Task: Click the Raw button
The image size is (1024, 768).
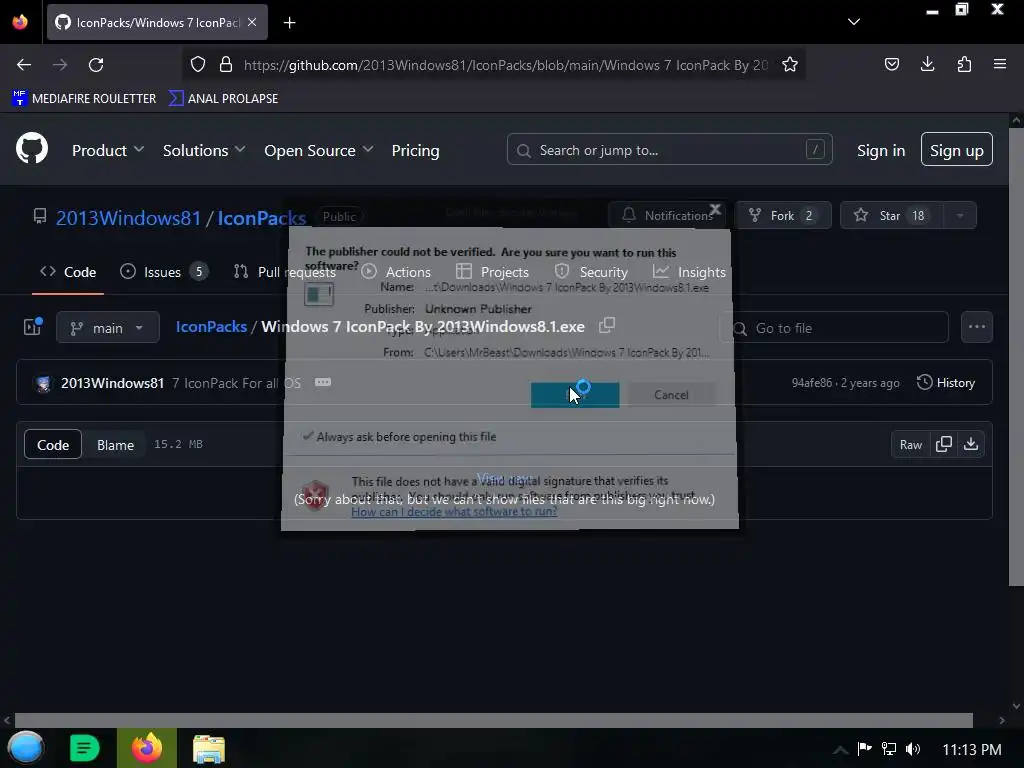Action: 911,444
